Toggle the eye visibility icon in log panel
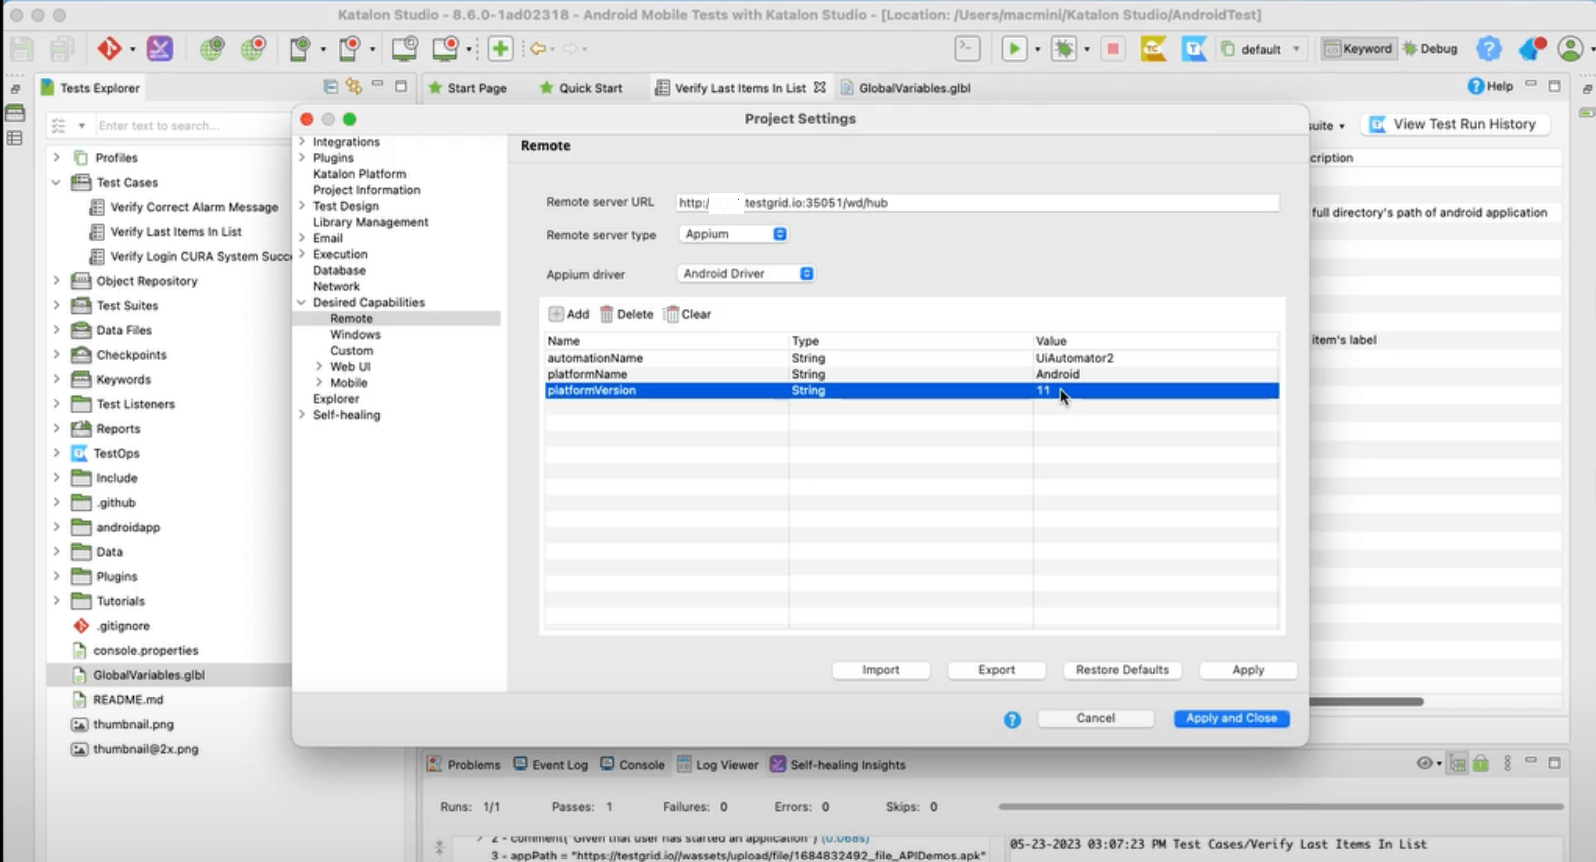Image resolution: width=1596 pixels, height=862 pixels. click(1424, 763)
